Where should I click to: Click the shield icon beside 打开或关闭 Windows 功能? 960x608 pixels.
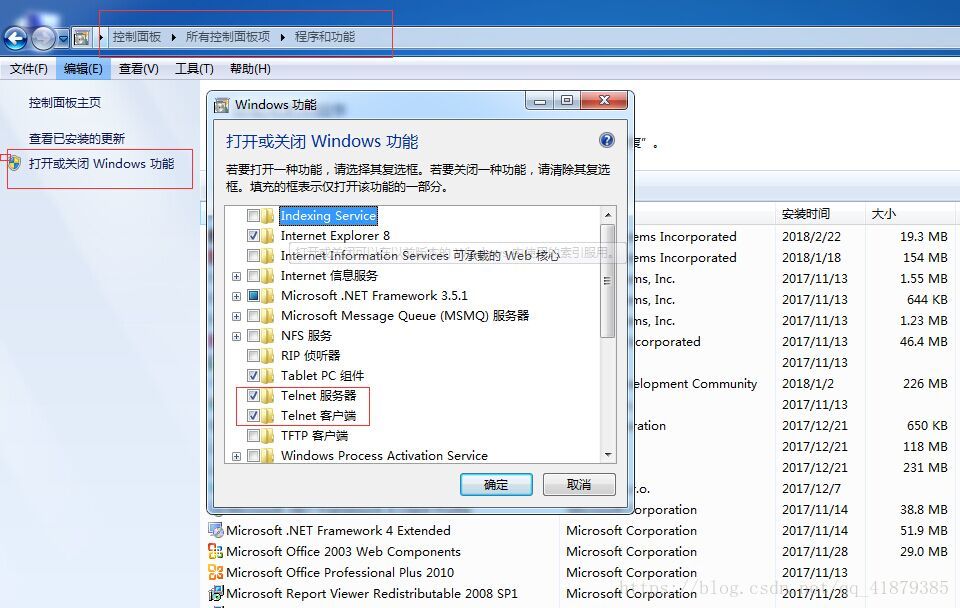[14, 163]
